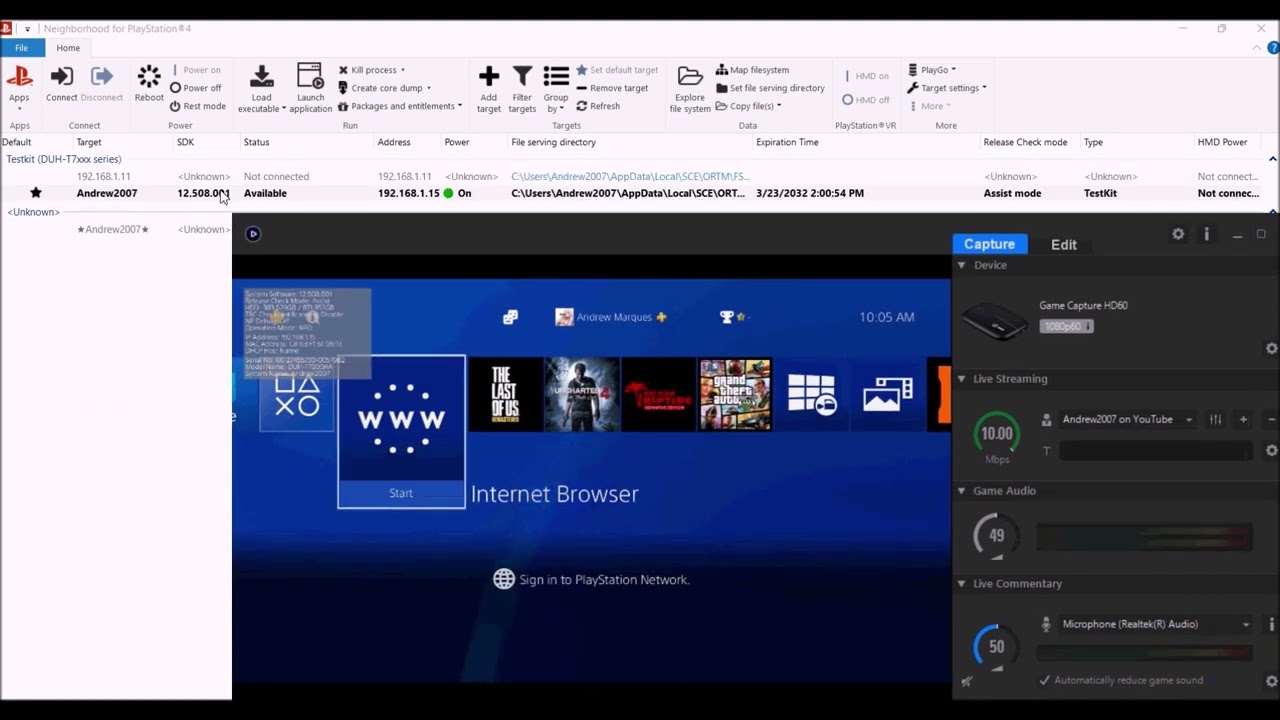Viewport: 1280px width, 720px height.
Task: Open Kill process dropdown
Action: (x=371, y=70)
